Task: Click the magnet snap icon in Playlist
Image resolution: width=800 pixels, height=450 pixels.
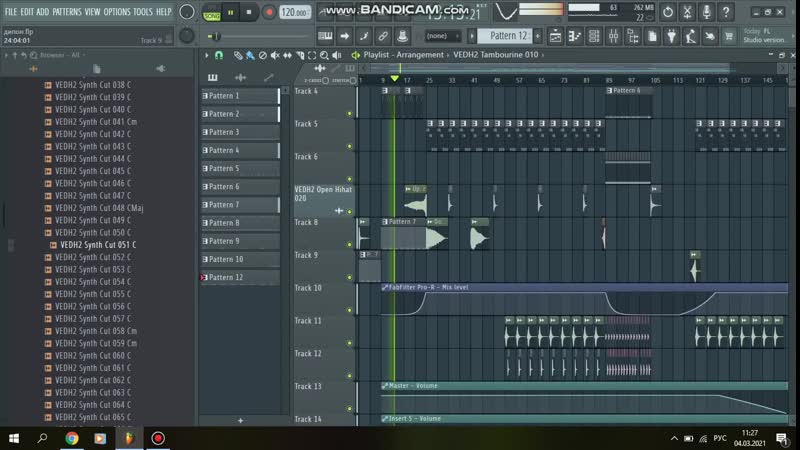Action: coord(219,55)
